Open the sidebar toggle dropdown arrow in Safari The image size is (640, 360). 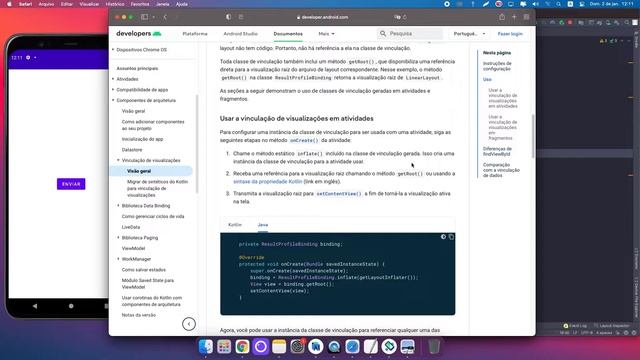(x=153, y=17)
